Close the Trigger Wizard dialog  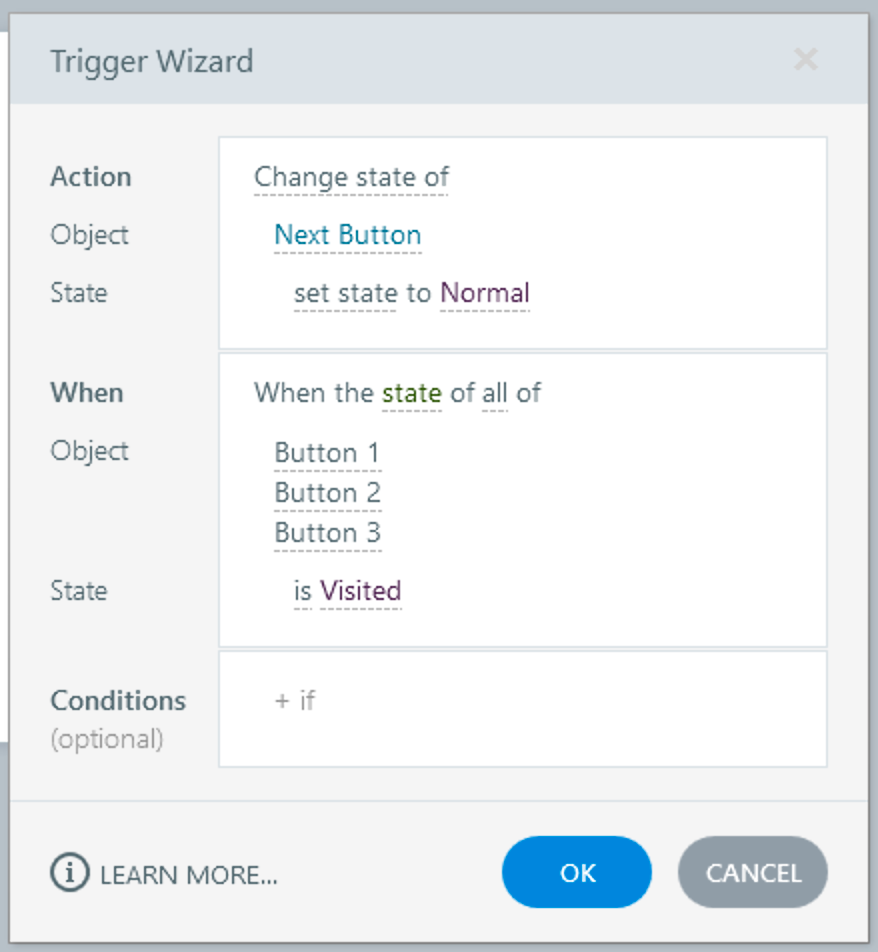(x=805, y=60)
